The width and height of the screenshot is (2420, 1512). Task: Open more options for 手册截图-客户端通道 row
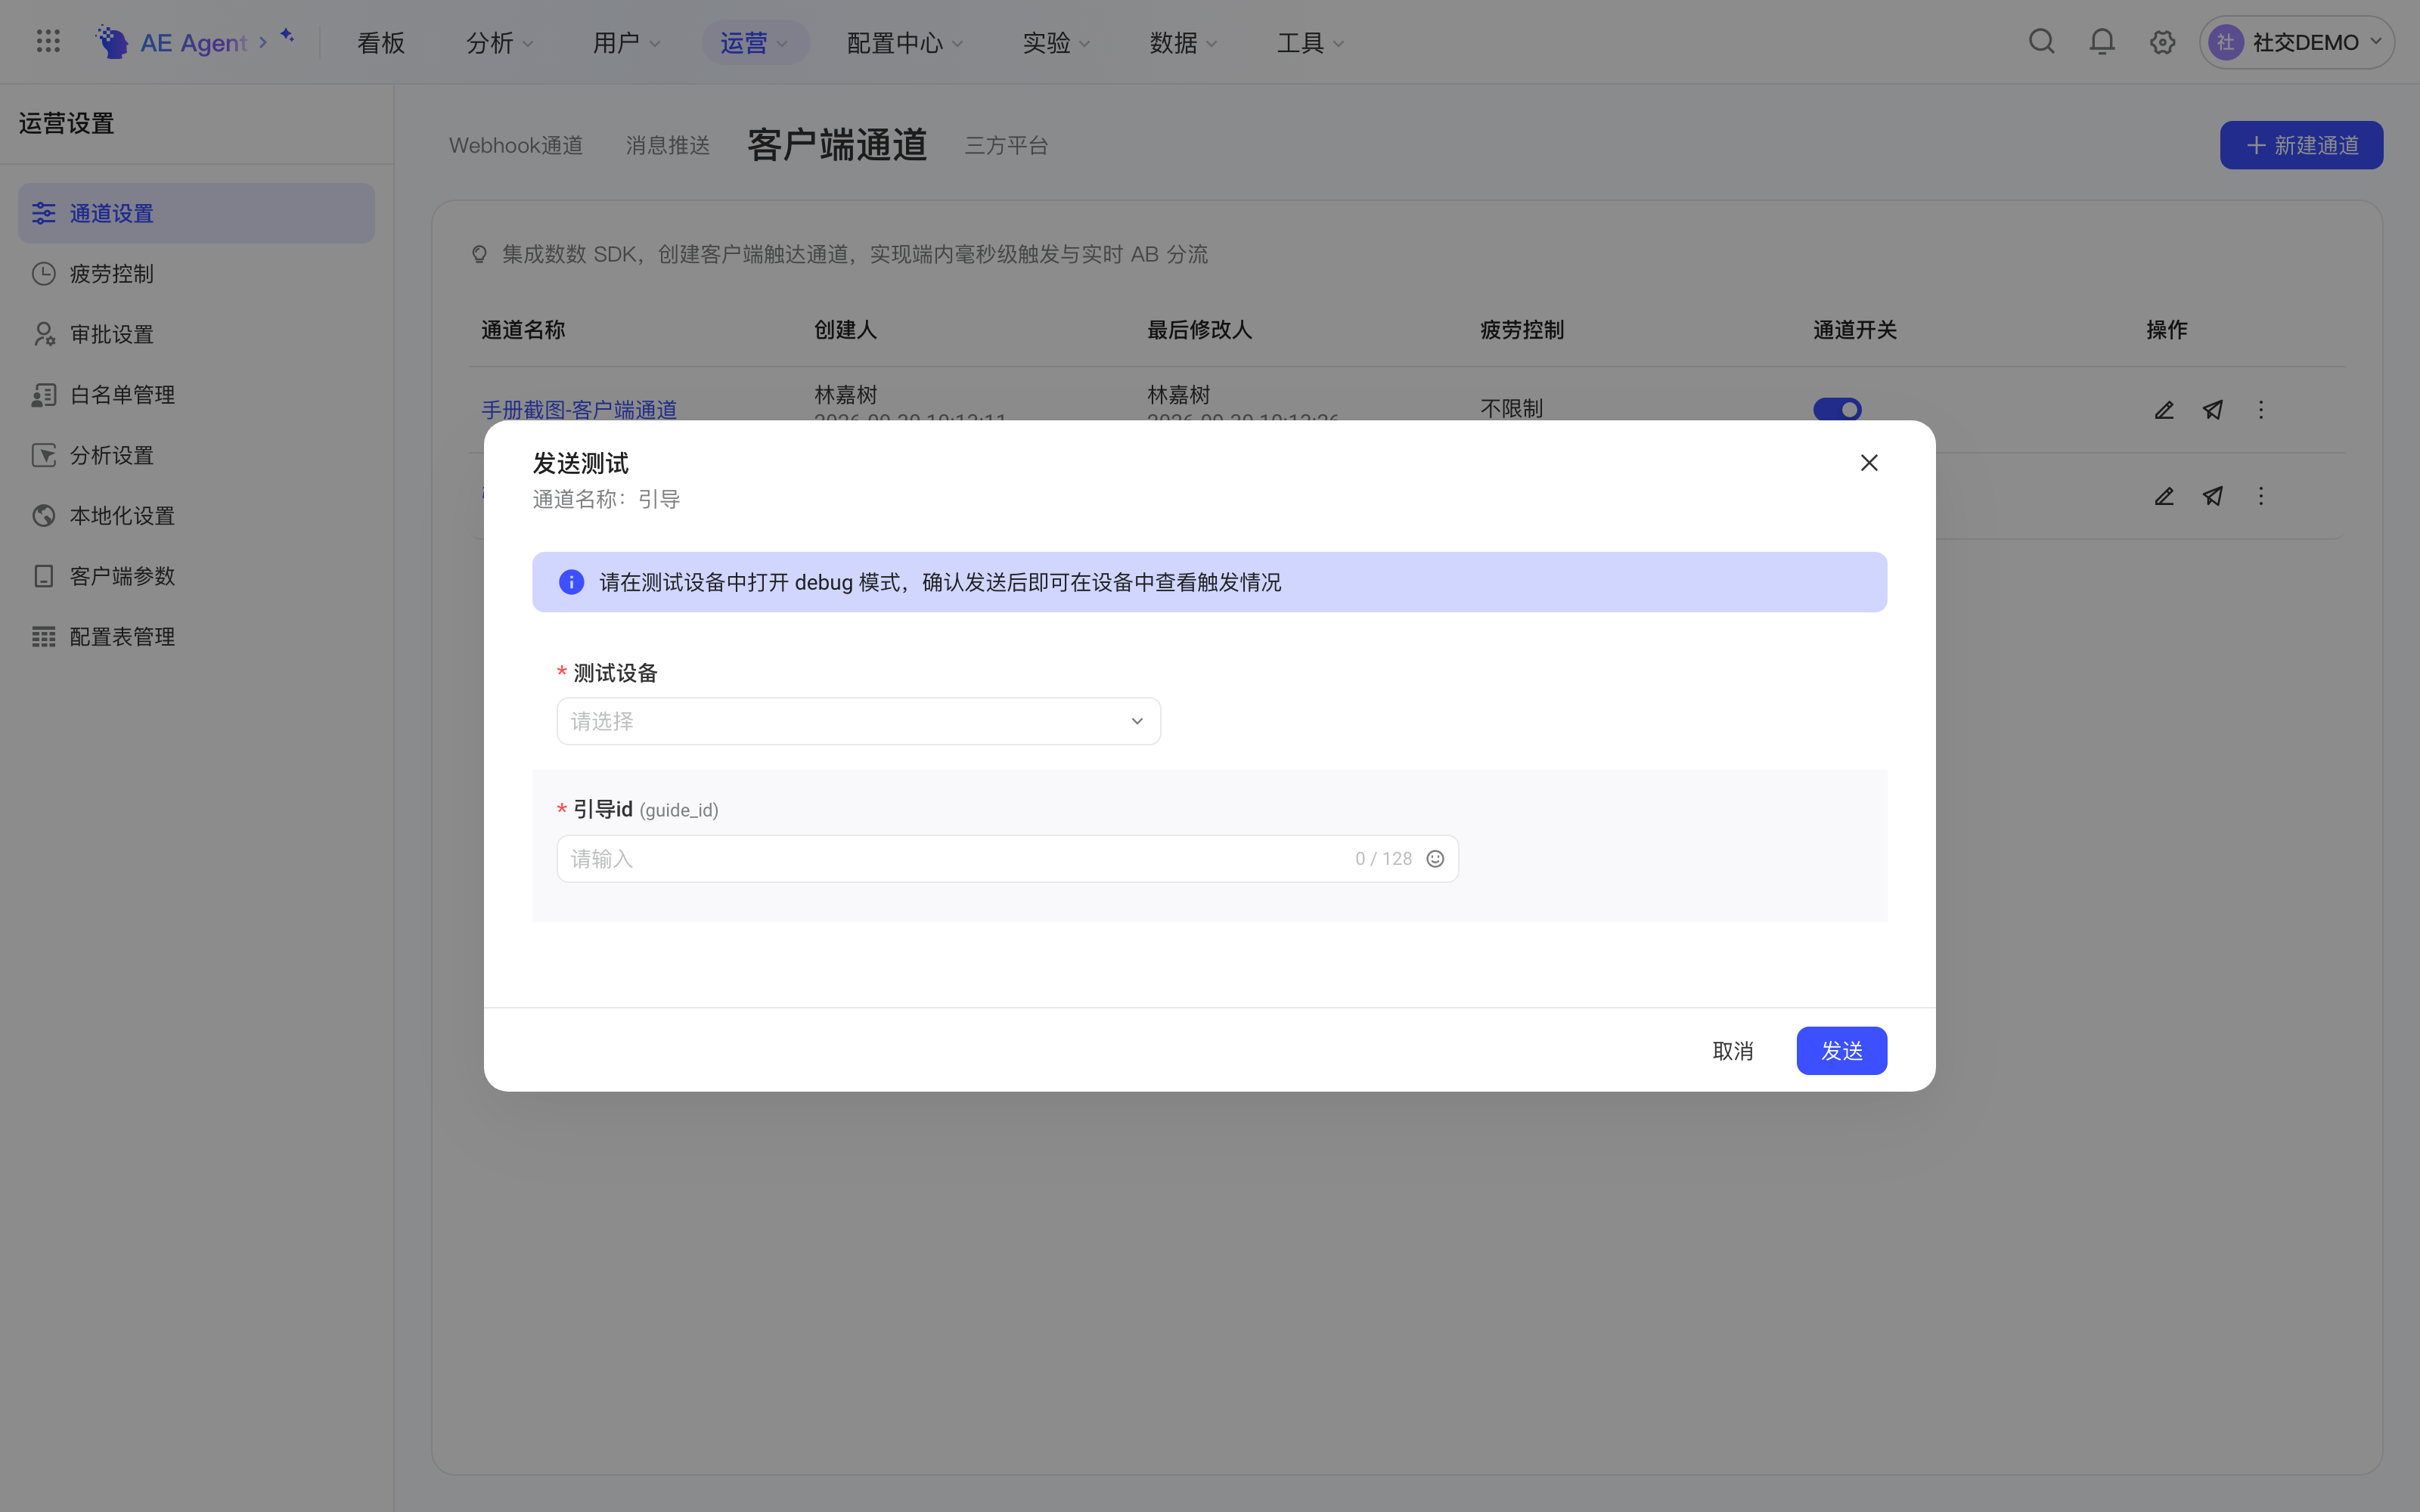2260,410
